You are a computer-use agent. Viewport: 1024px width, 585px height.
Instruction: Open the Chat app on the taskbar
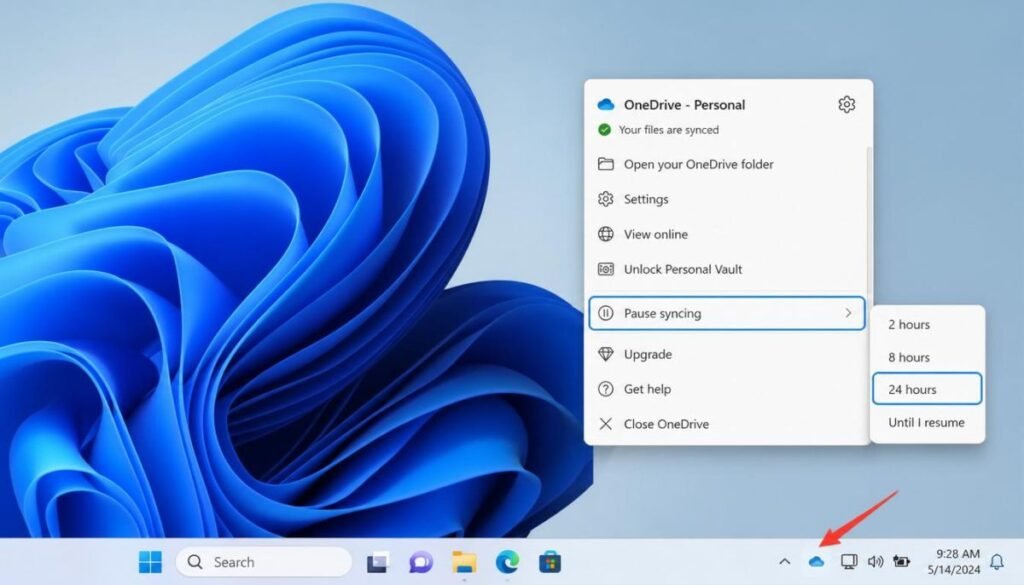[x=421, y=562]
